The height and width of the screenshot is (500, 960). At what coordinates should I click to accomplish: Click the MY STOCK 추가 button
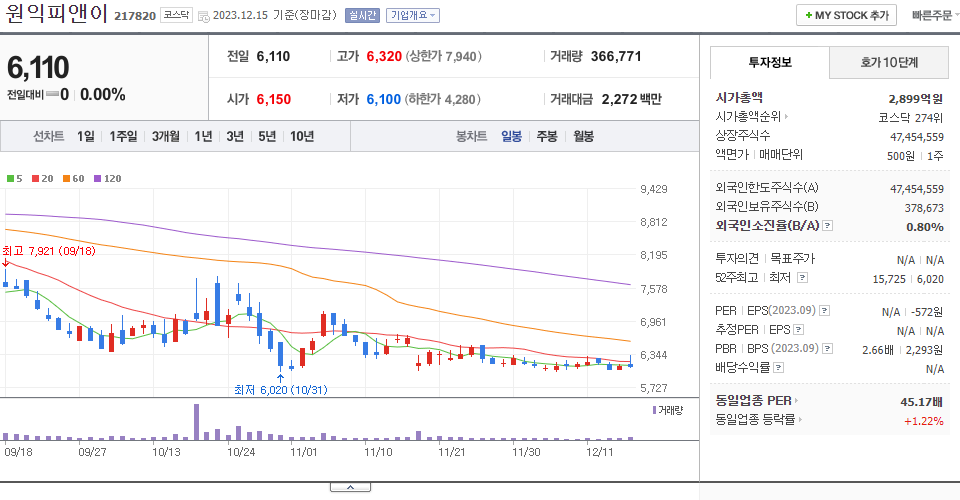pos(846,15)
